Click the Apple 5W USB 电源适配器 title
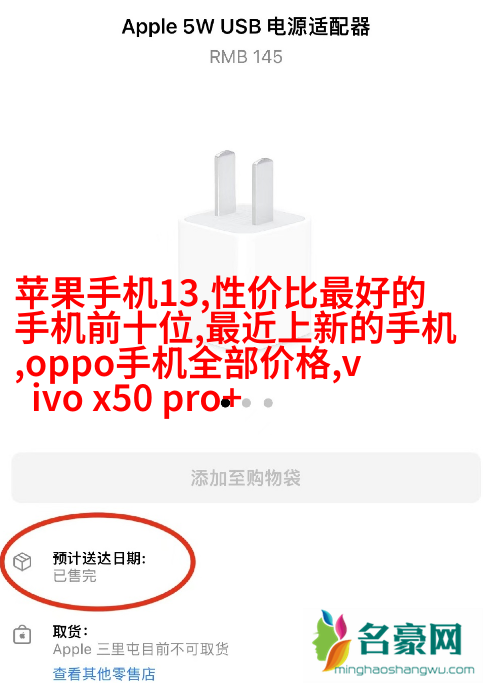The width and height of the screenshot is (483, 683). click(x=246, y=27)
